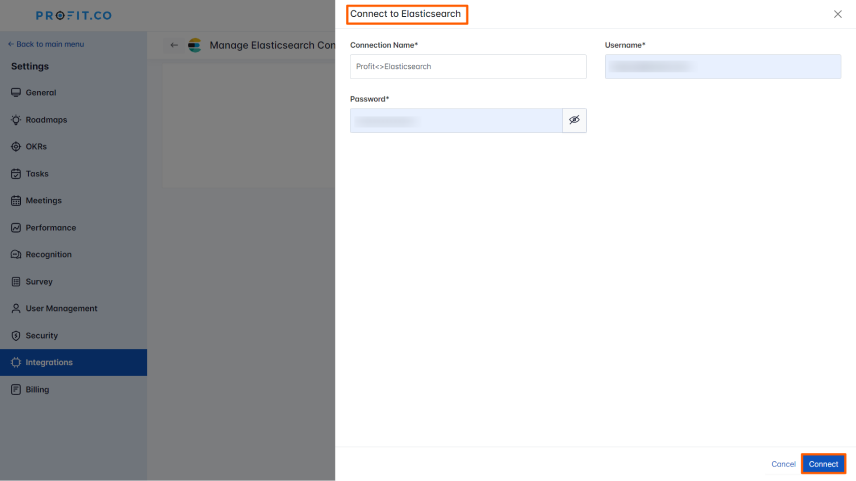Click the Security shield icon
The image size is (856, 481).
(x=16, y=335)
